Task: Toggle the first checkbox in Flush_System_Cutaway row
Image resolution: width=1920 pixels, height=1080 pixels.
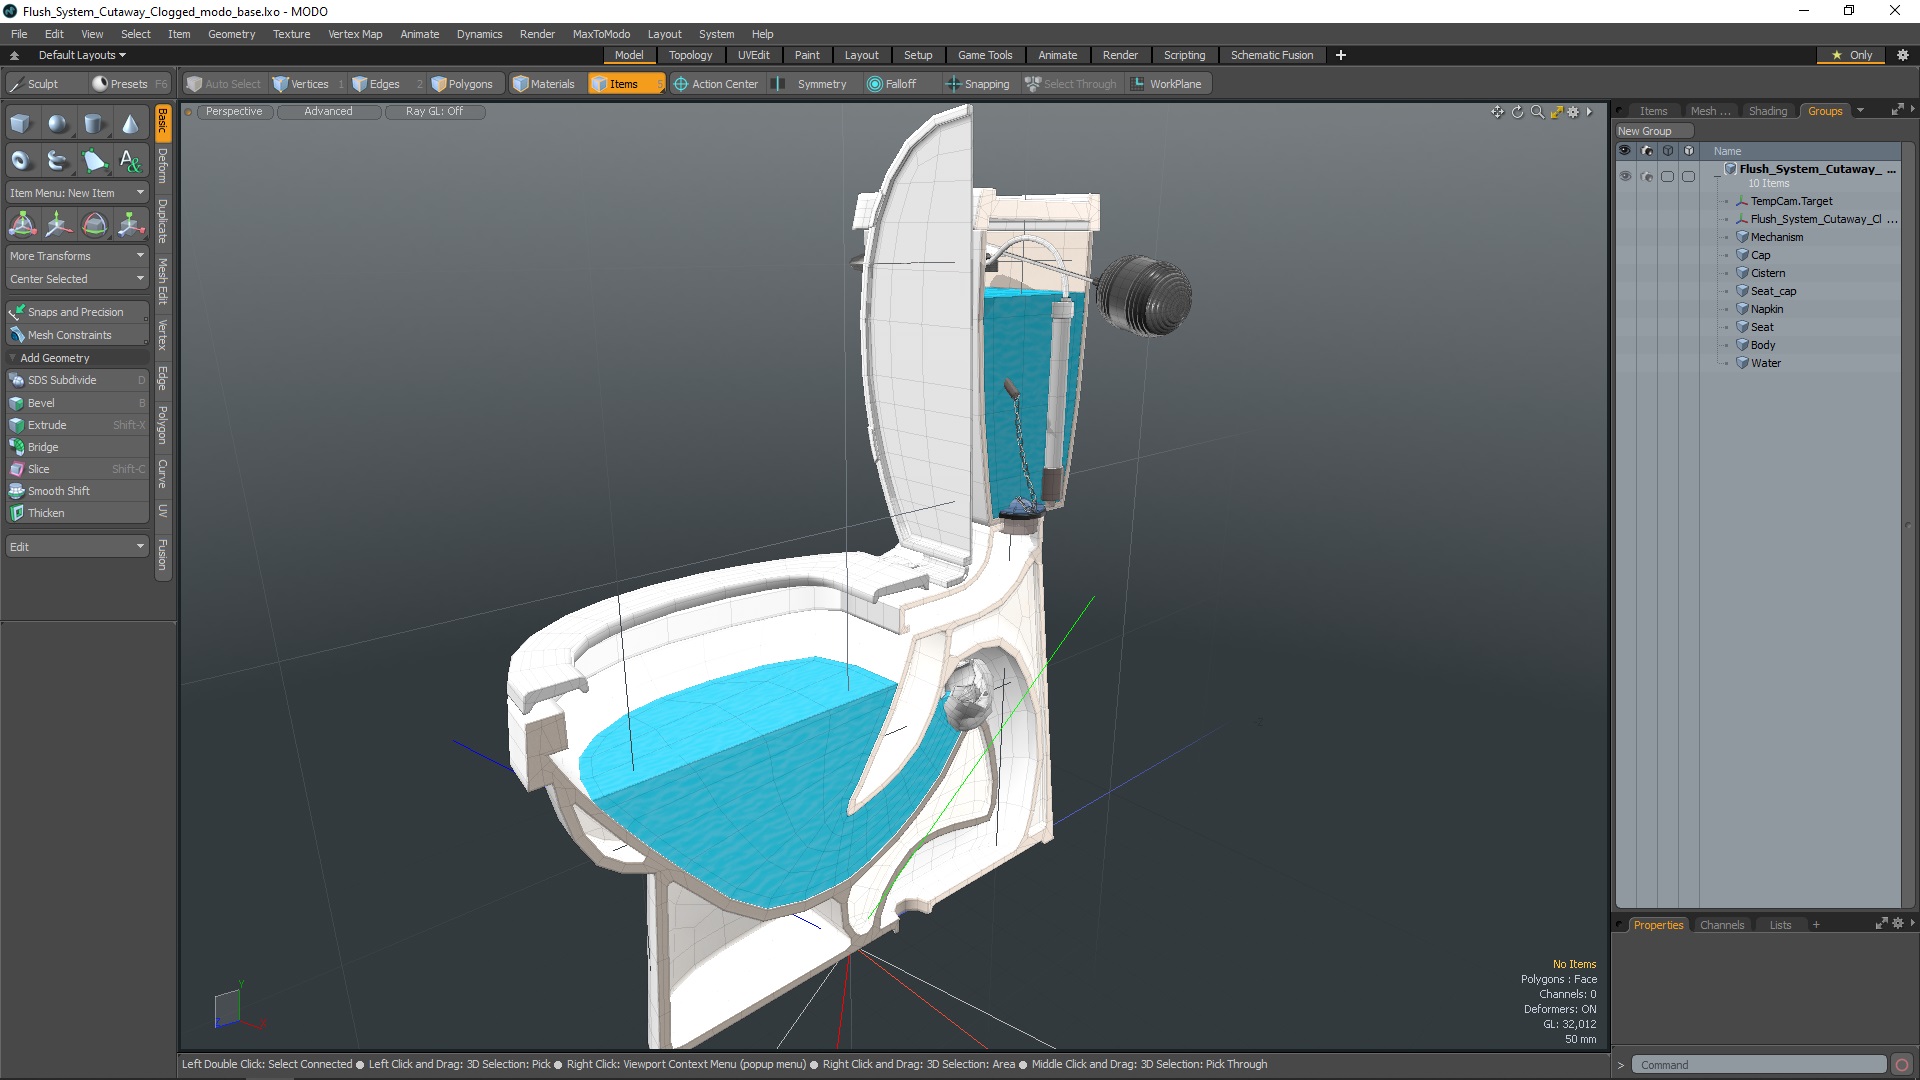Action: coord(1667,177)
